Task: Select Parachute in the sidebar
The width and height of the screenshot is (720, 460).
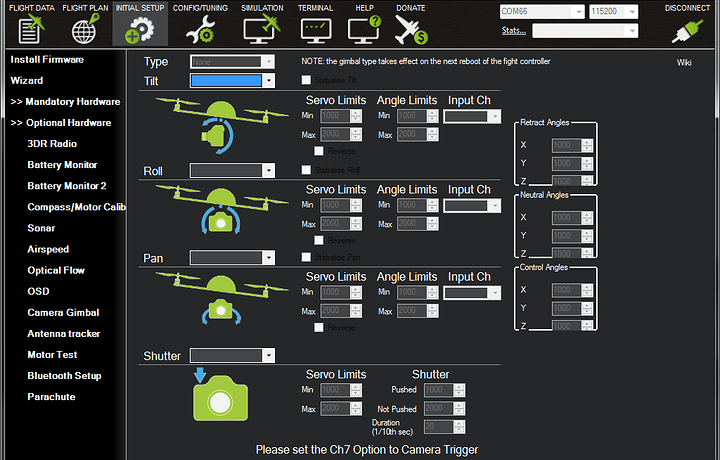Action: click(x=51, y=397)
